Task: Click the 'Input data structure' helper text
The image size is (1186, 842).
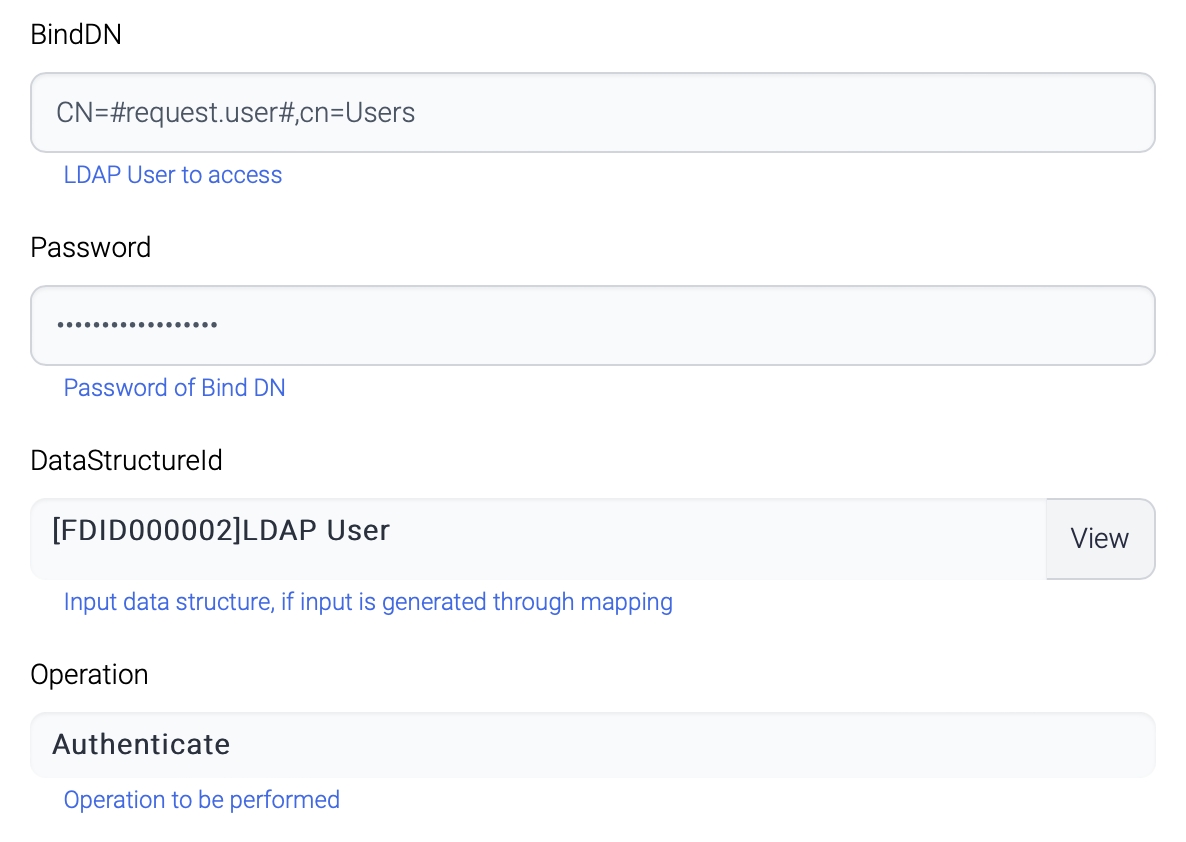Action: [x=367, y=602]
